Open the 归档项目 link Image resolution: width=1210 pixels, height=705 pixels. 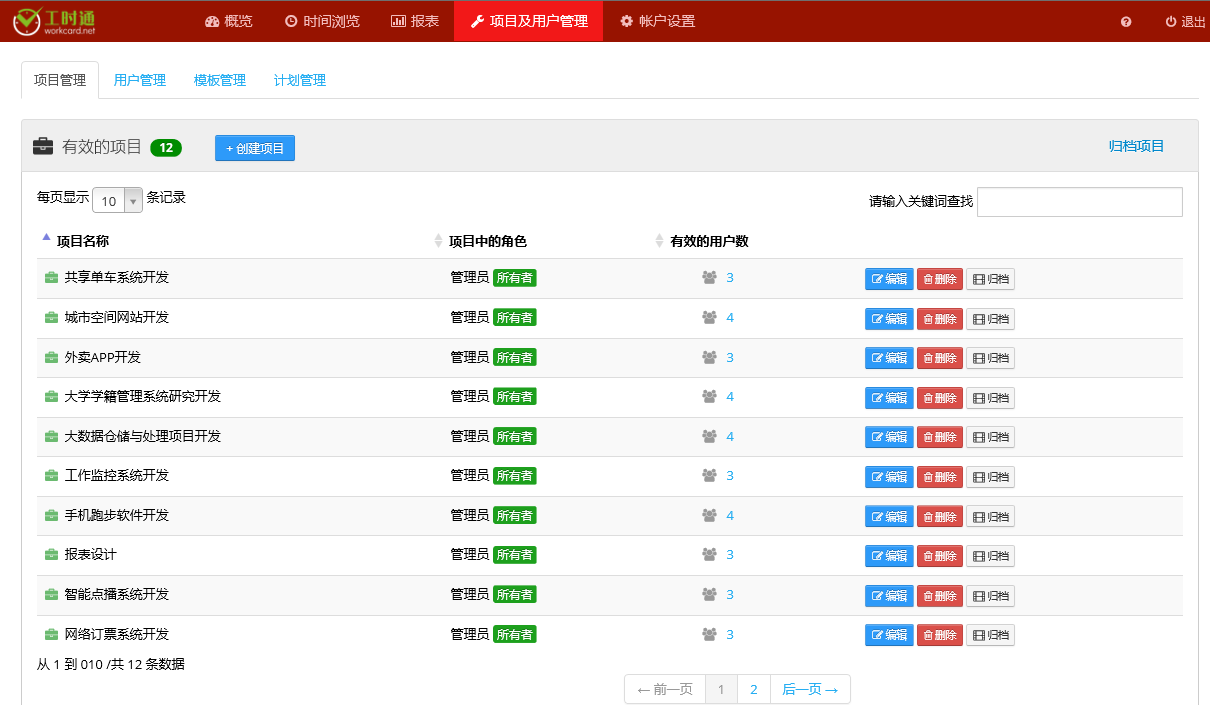tap(1136, 146)
